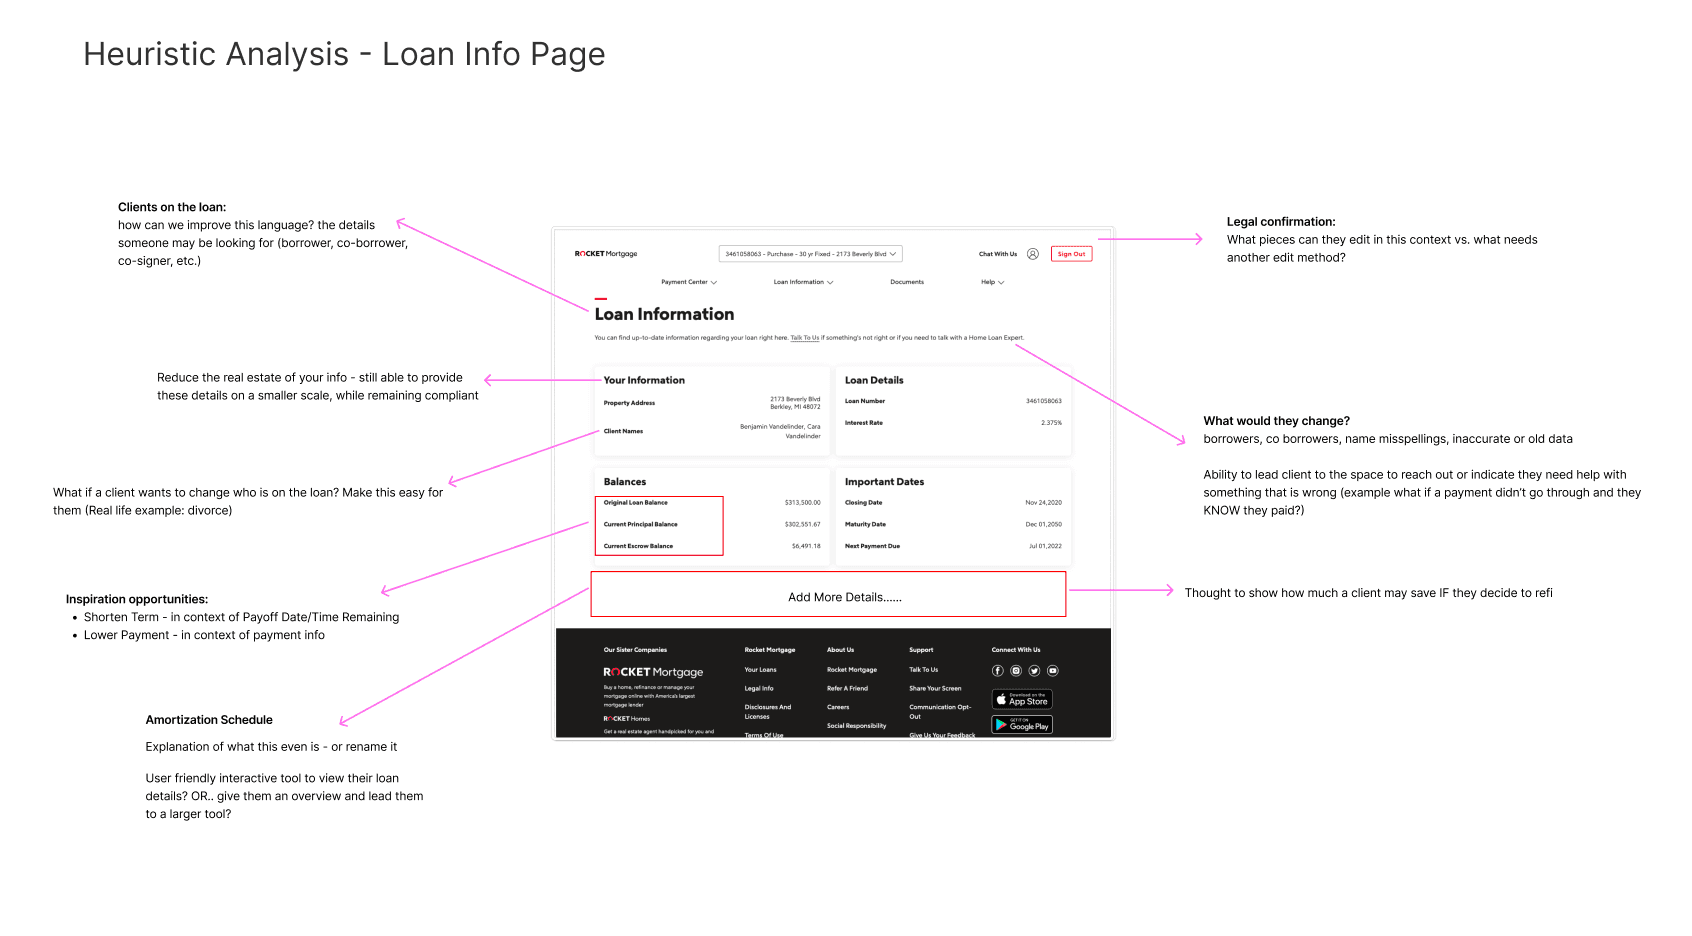
Task: Click the Sign Out button
Action: point(1071,254)
